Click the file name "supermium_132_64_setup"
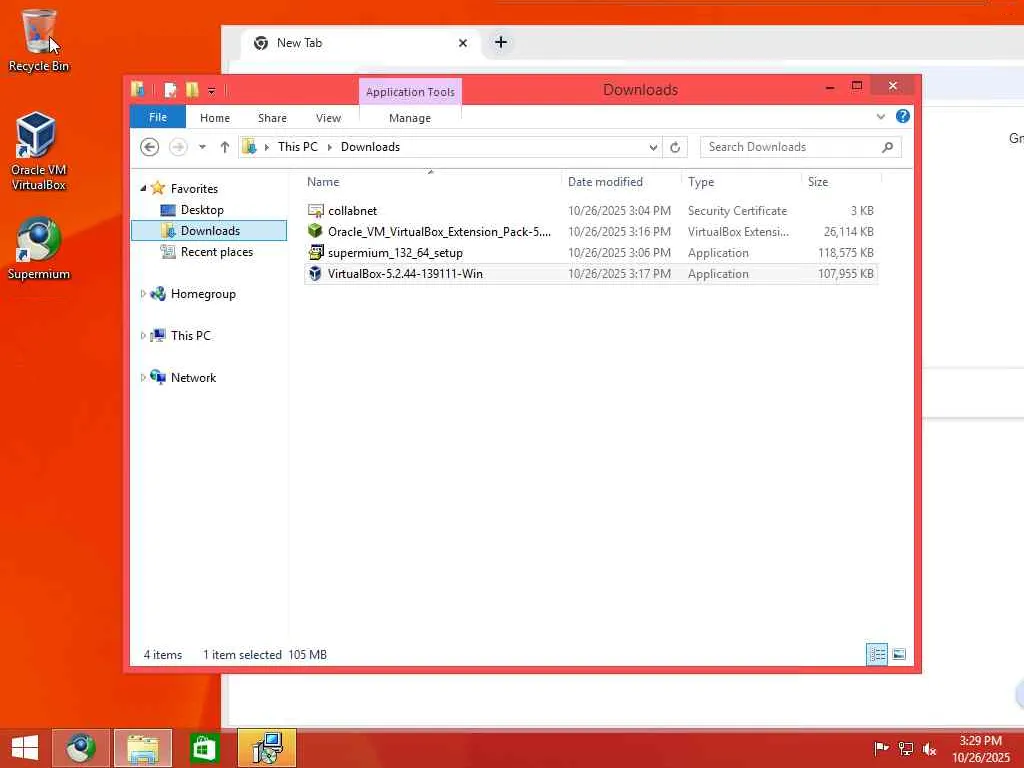The image size is (1024, 768). click(395, 253)
